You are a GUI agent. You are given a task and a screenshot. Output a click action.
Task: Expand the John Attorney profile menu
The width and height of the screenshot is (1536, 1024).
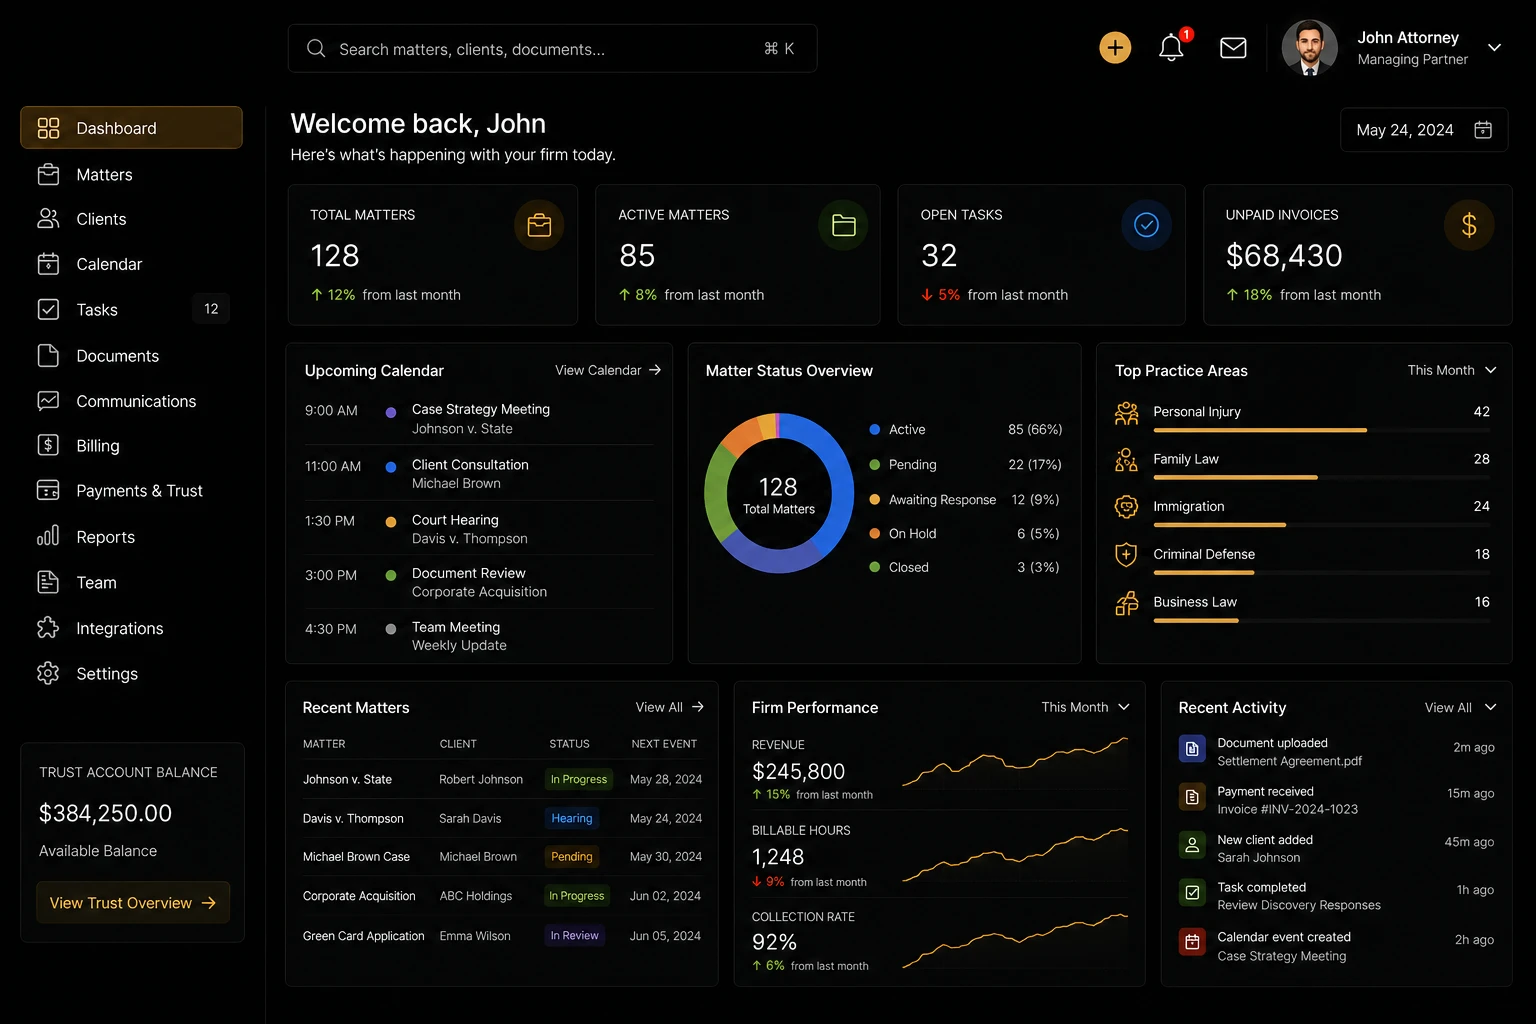pos(1494,47)
